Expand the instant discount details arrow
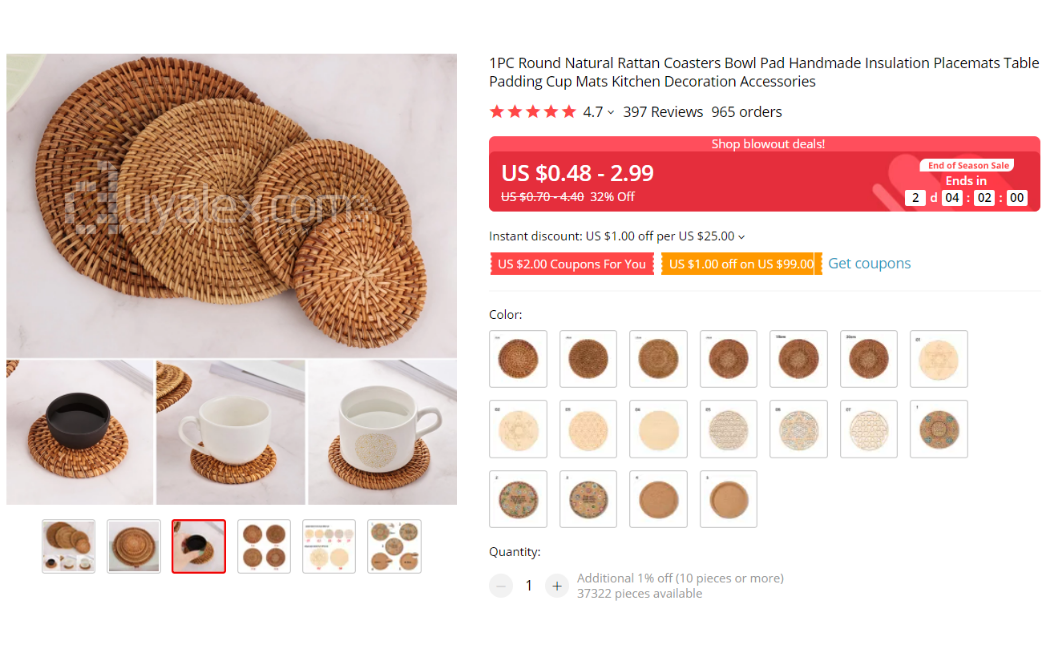Viewport: 1050px width, 650px height. point(741,237)
